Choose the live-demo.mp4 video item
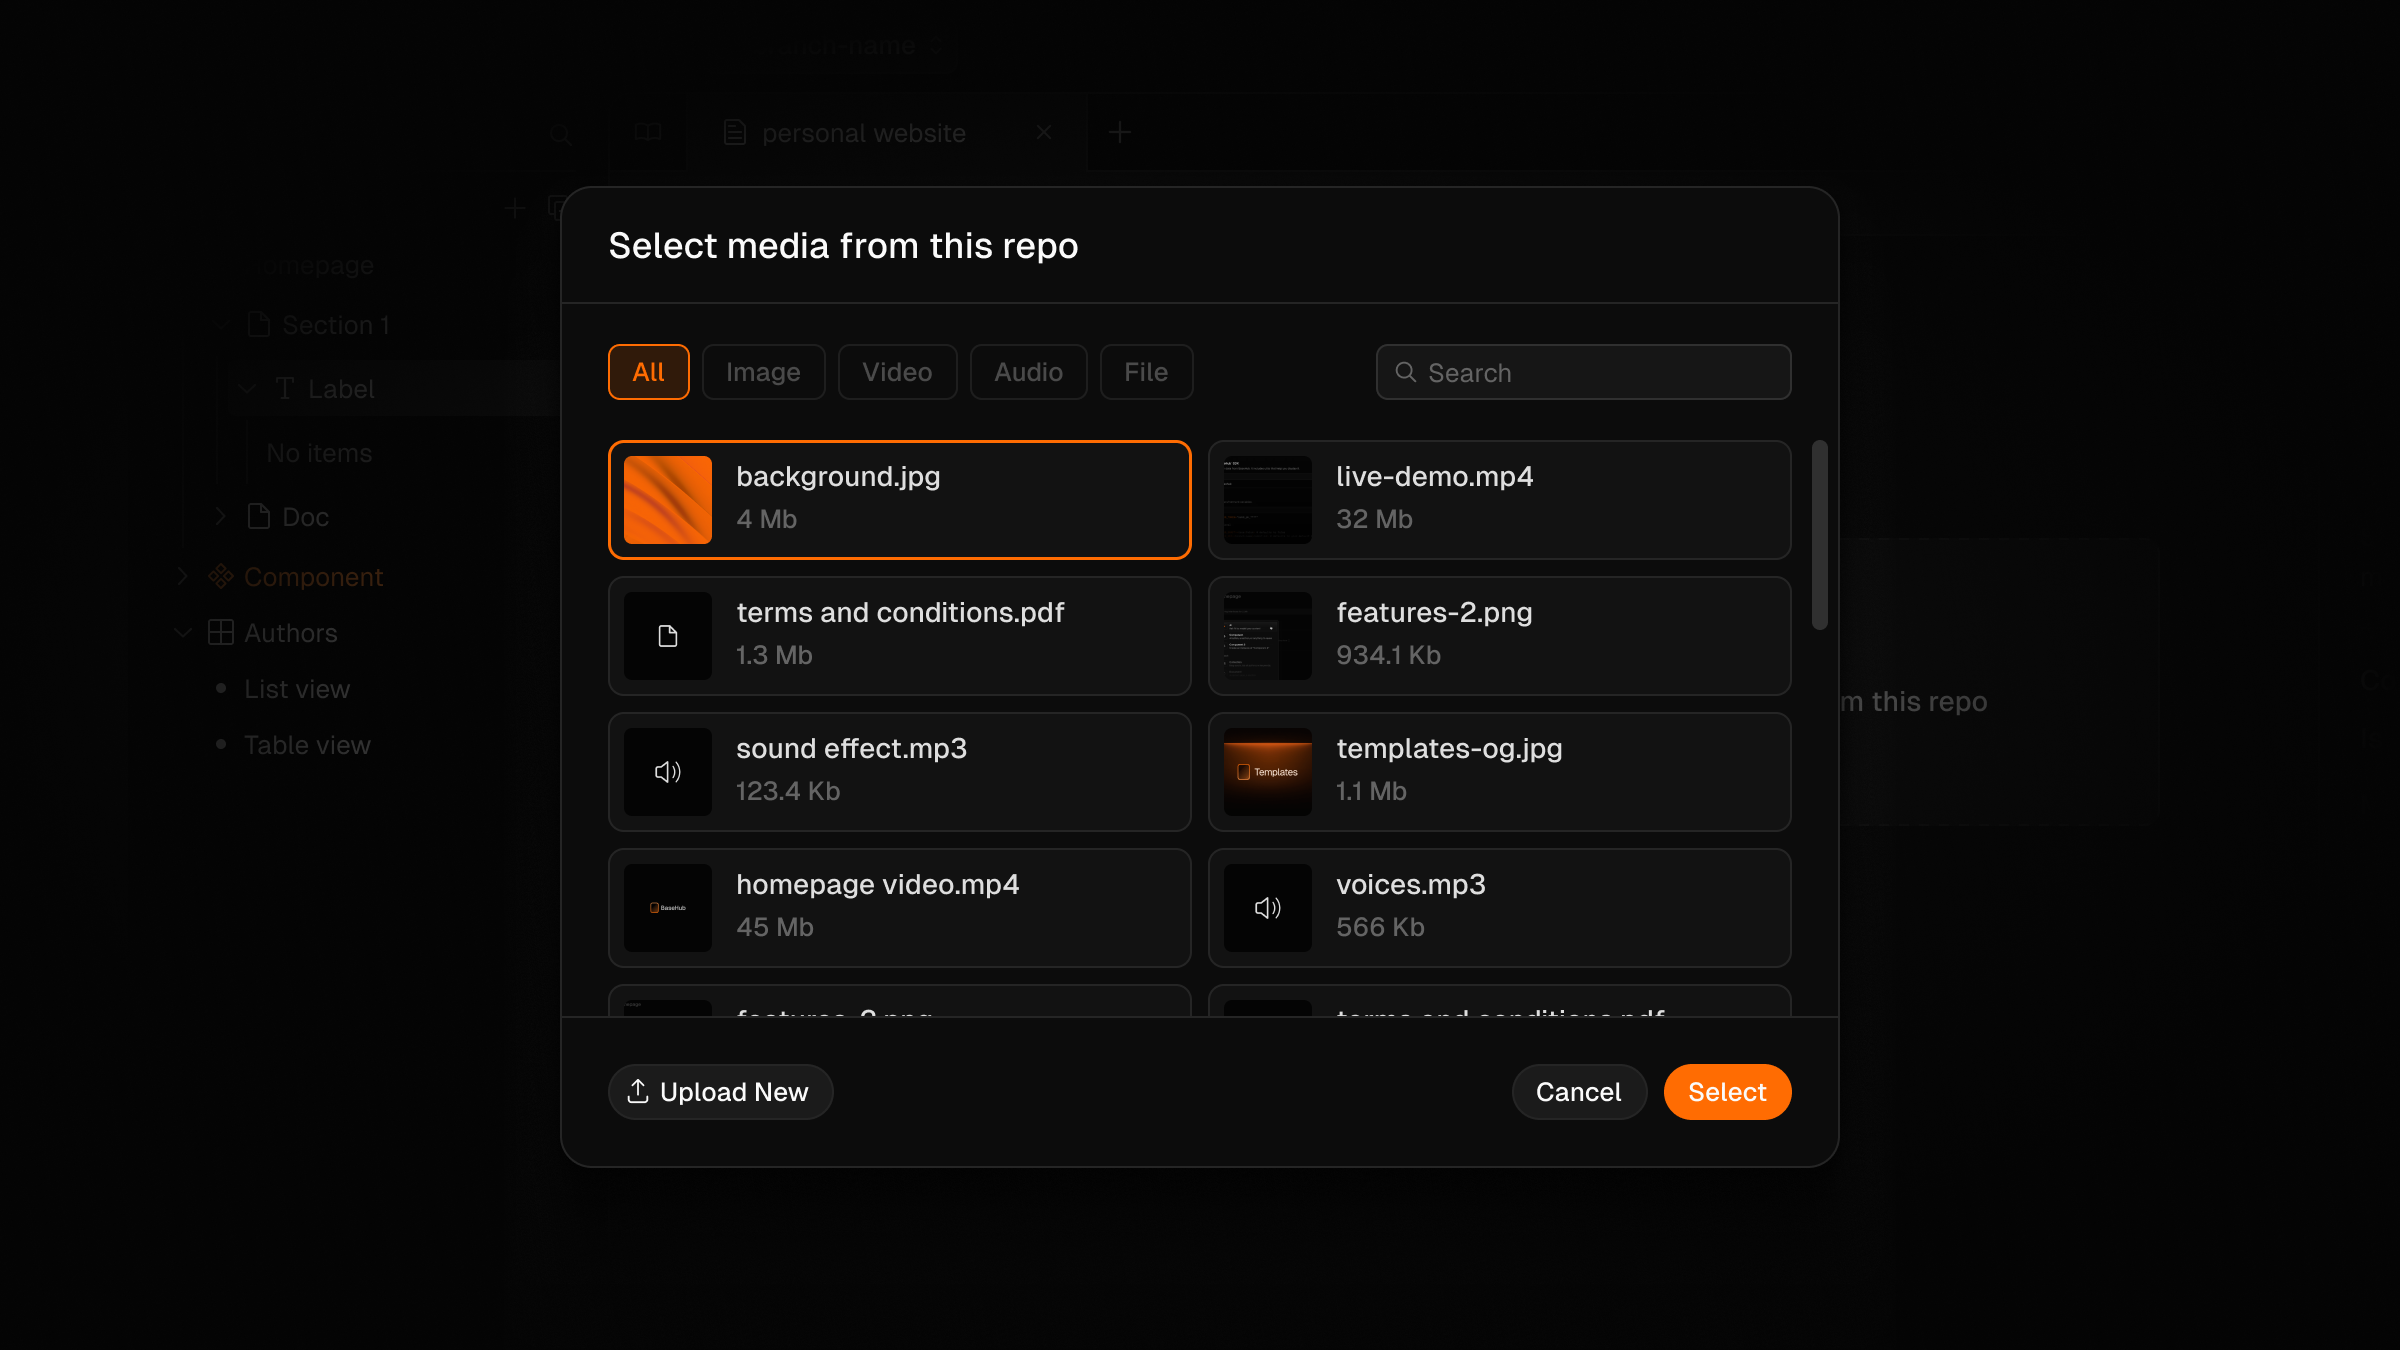The image size is (2400, 1350). (x=1499, y=500)
